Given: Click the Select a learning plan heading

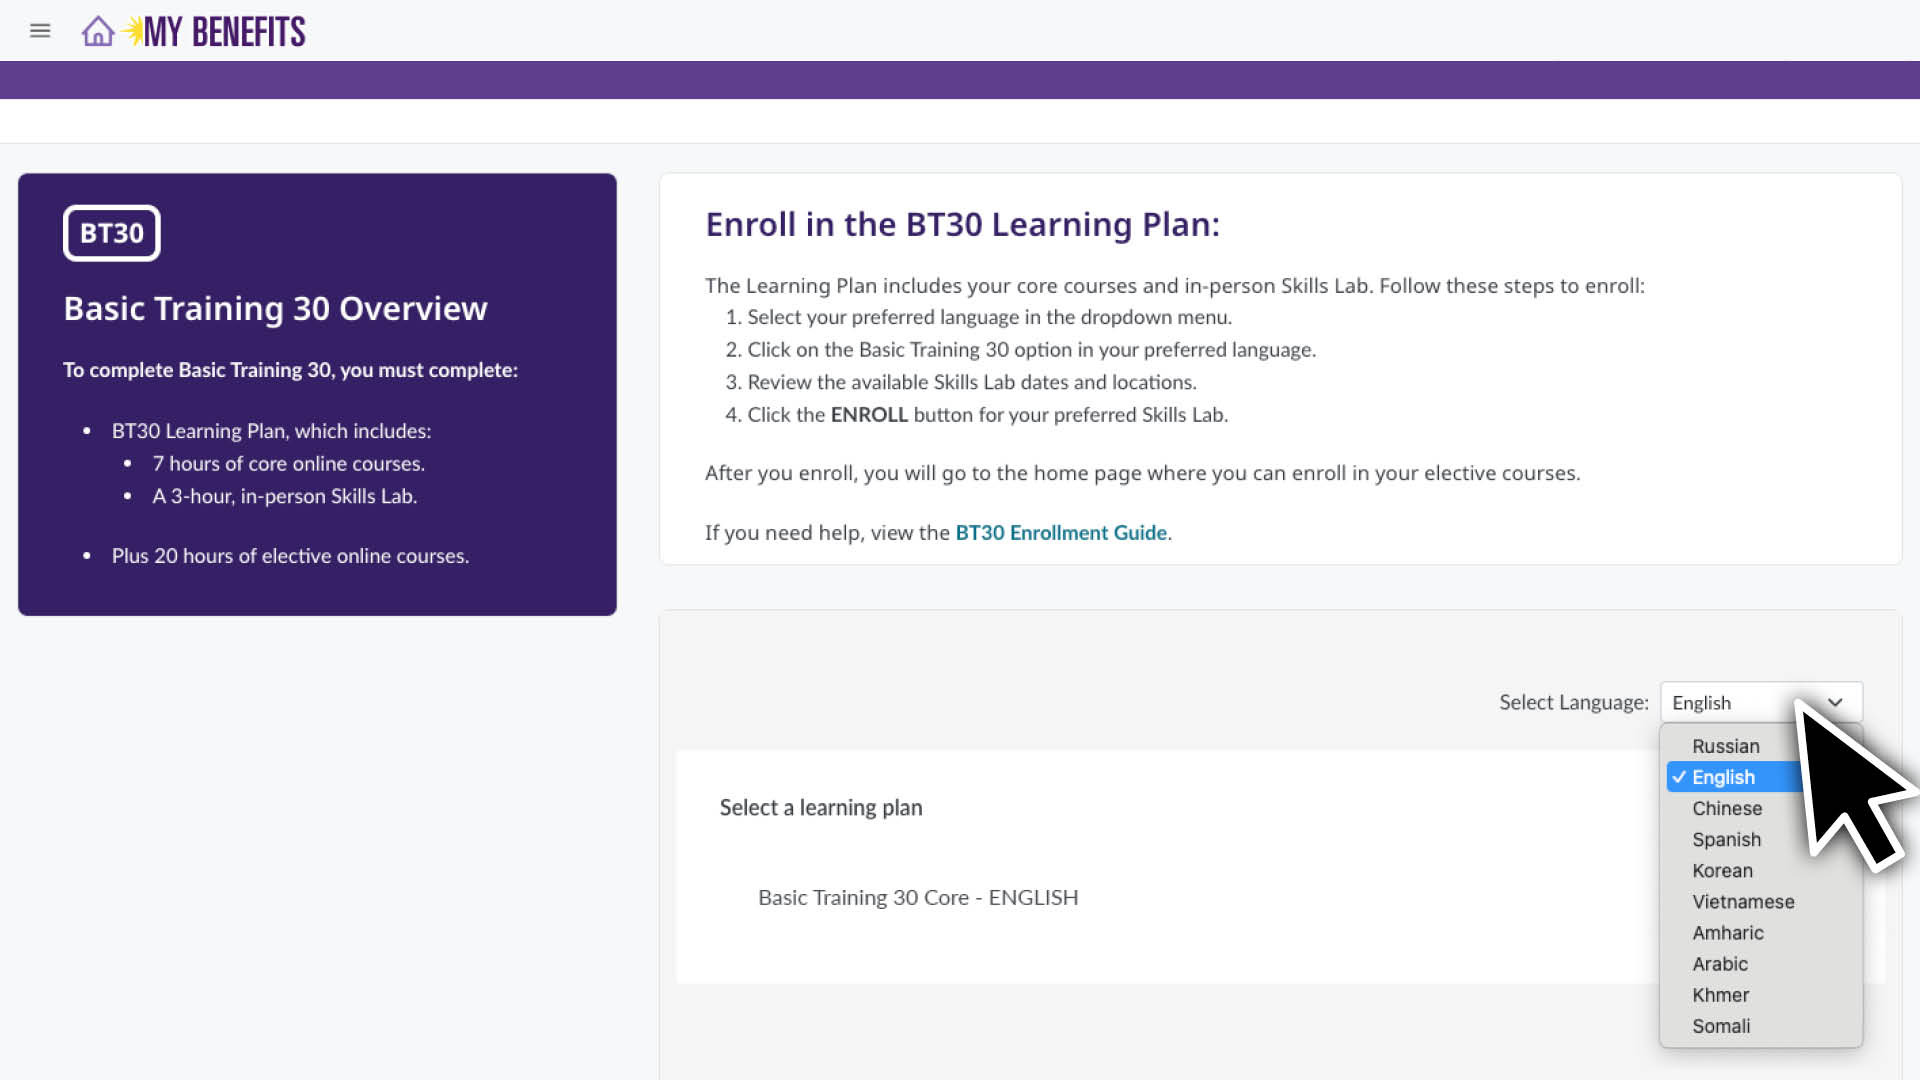Looking at the screenshot, I should [821, 808].
